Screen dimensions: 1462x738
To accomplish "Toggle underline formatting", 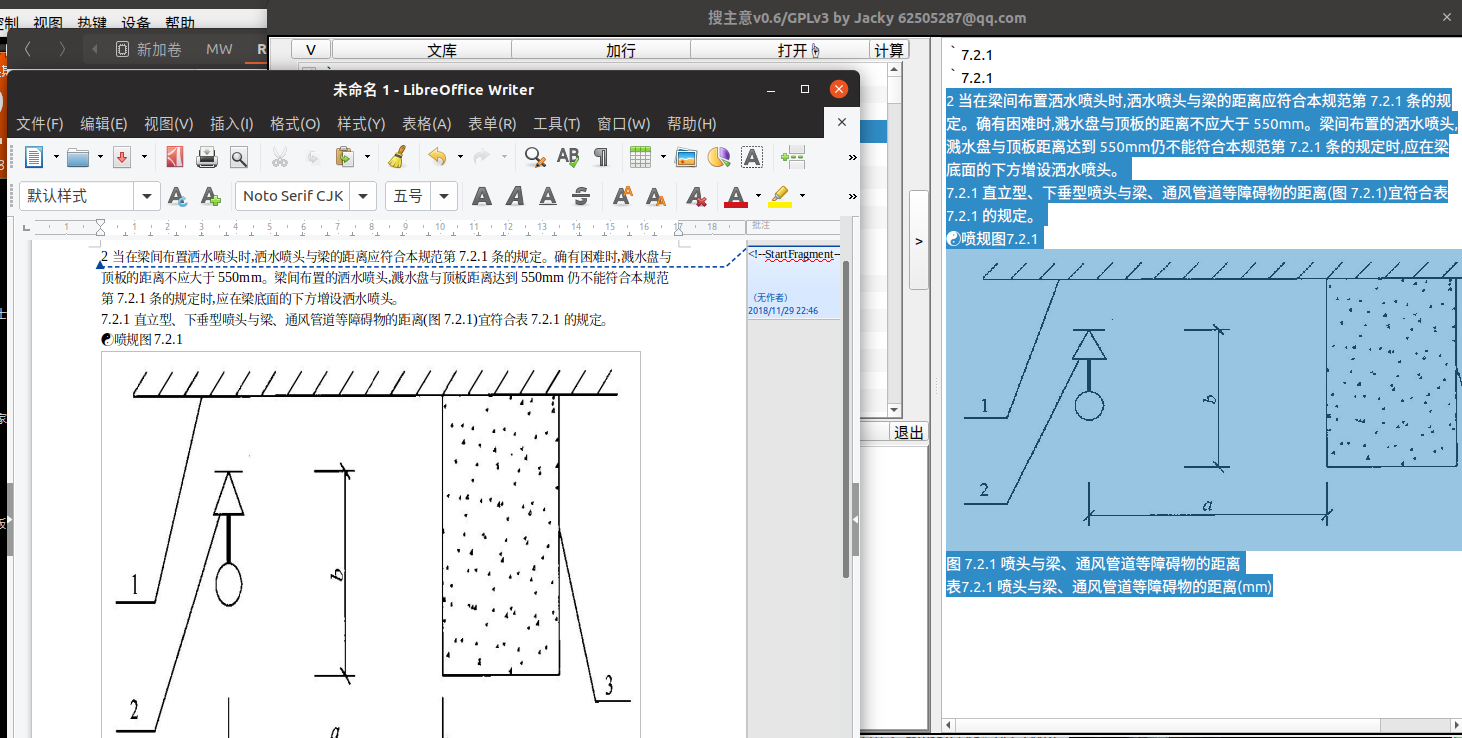I will pos(547,196).
